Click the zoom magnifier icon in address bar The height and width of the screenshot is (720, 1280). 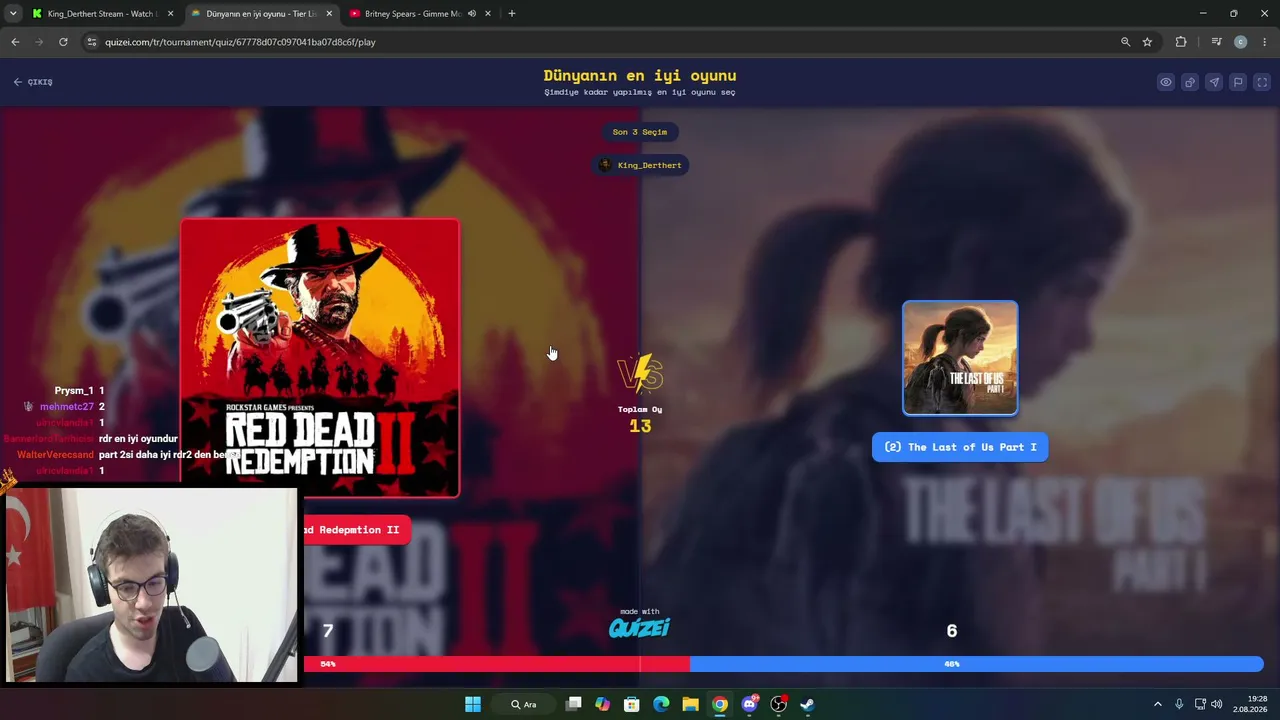pos(1125,42)
